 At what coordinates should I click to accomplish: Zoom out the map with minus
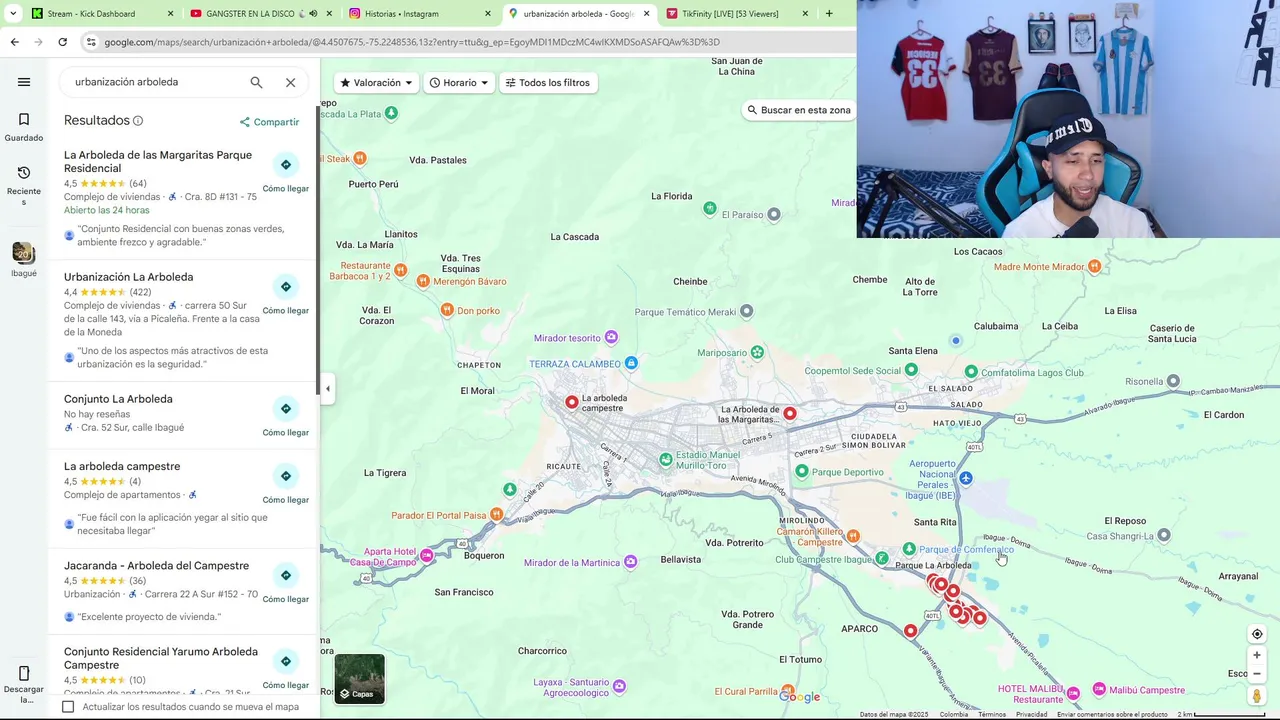(1257, 673)
